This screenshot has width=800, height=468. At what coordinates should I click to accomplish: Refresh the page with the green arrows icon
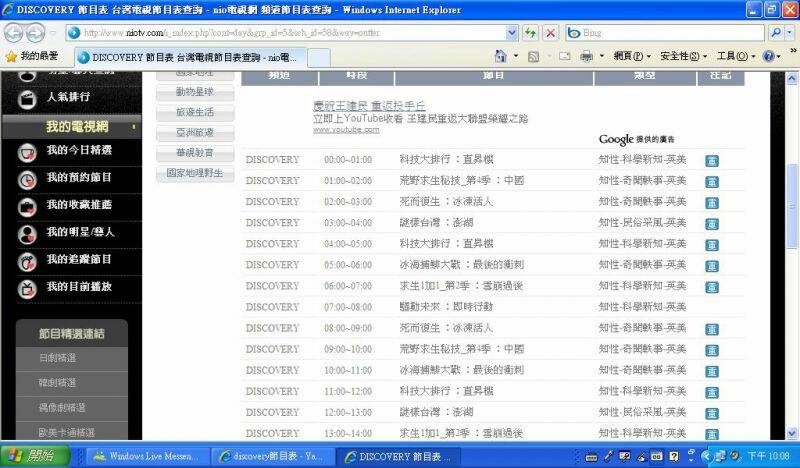click(531, 33)
